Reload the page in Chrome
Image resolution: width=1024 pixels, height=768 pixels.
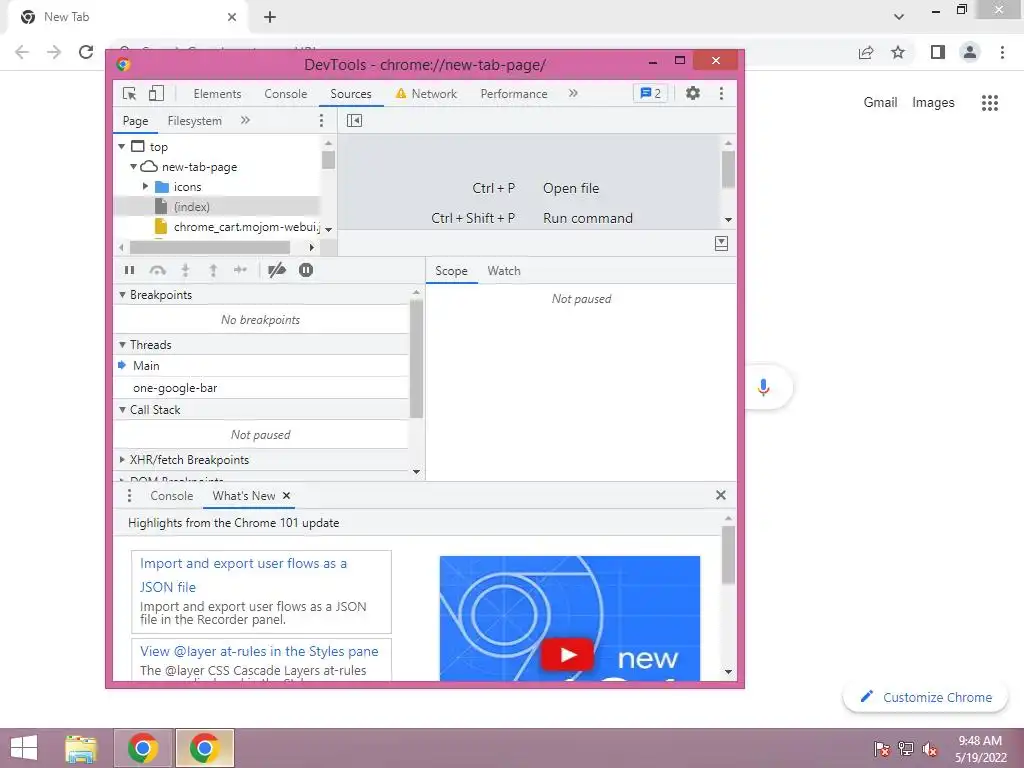[x=86, y=52]
